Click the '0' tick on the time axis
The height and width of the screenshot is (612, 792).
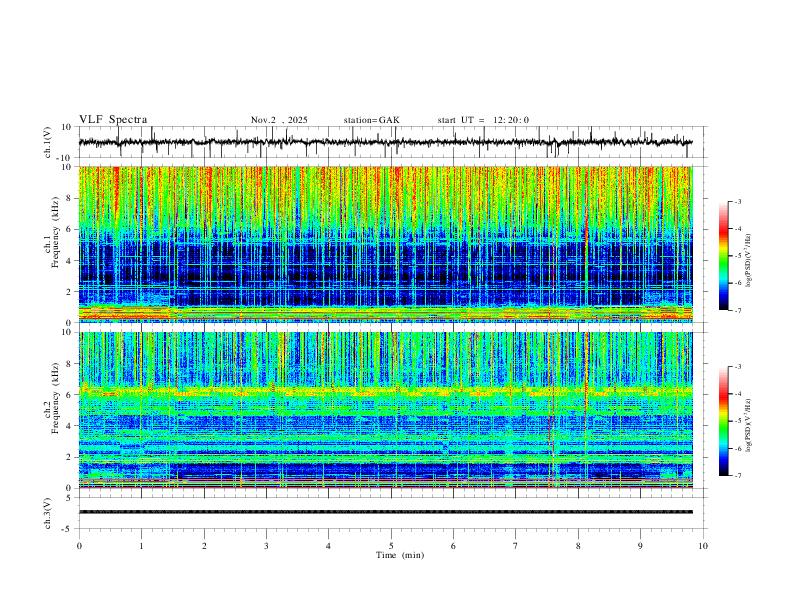(x=79, y=546)
